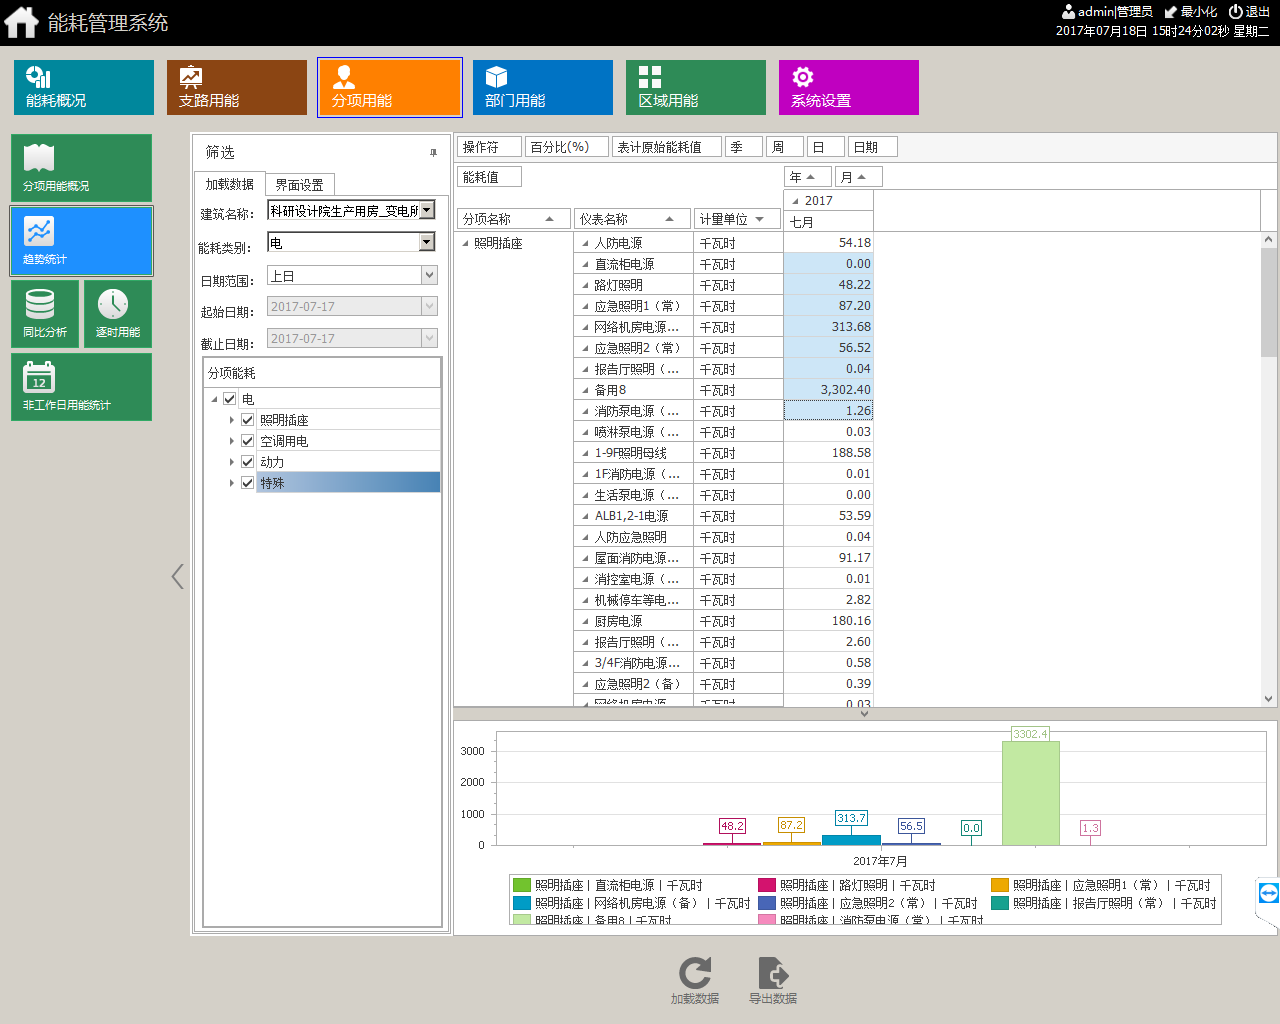This screenshot has height=1024, width=1280.
Task: Open 非工作日用能统计 calendar item
Action: [x=81, y=386]
